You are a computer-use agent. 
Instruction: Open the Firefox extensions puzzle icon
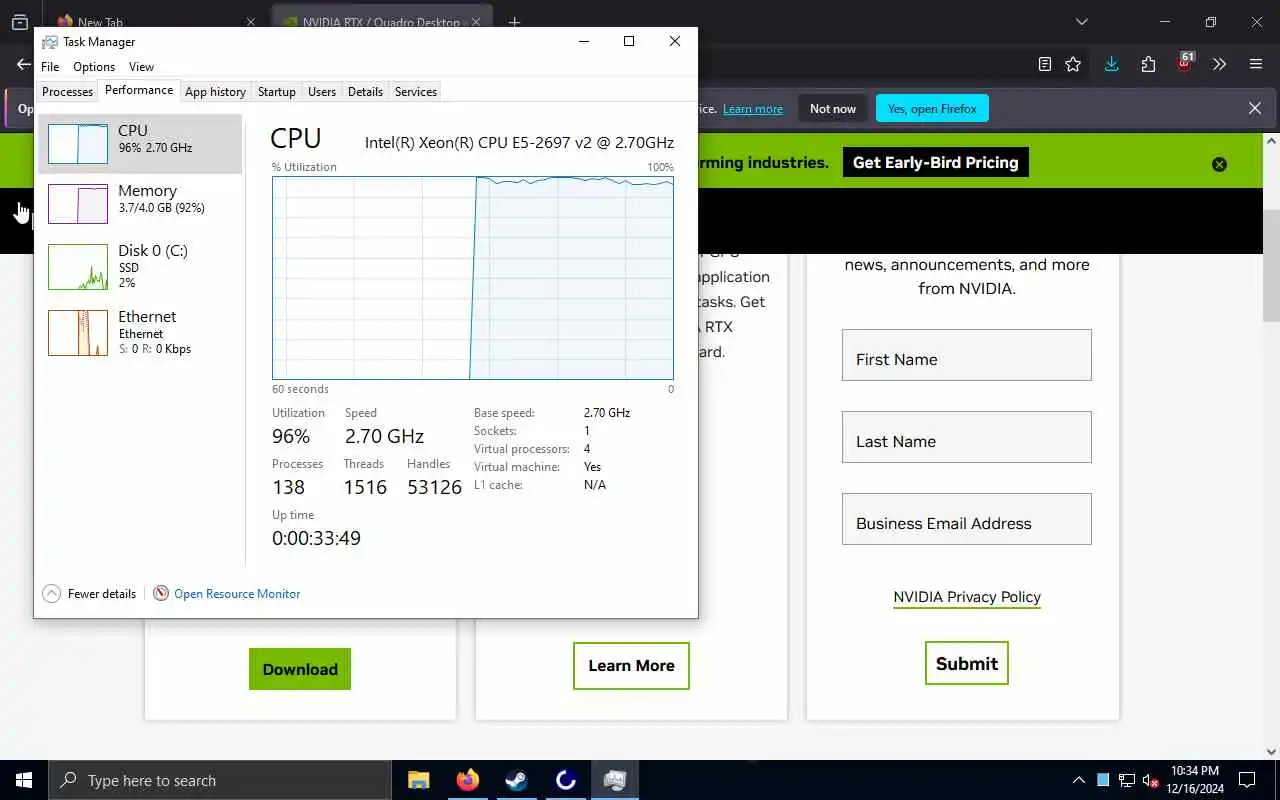point(1148,64)
